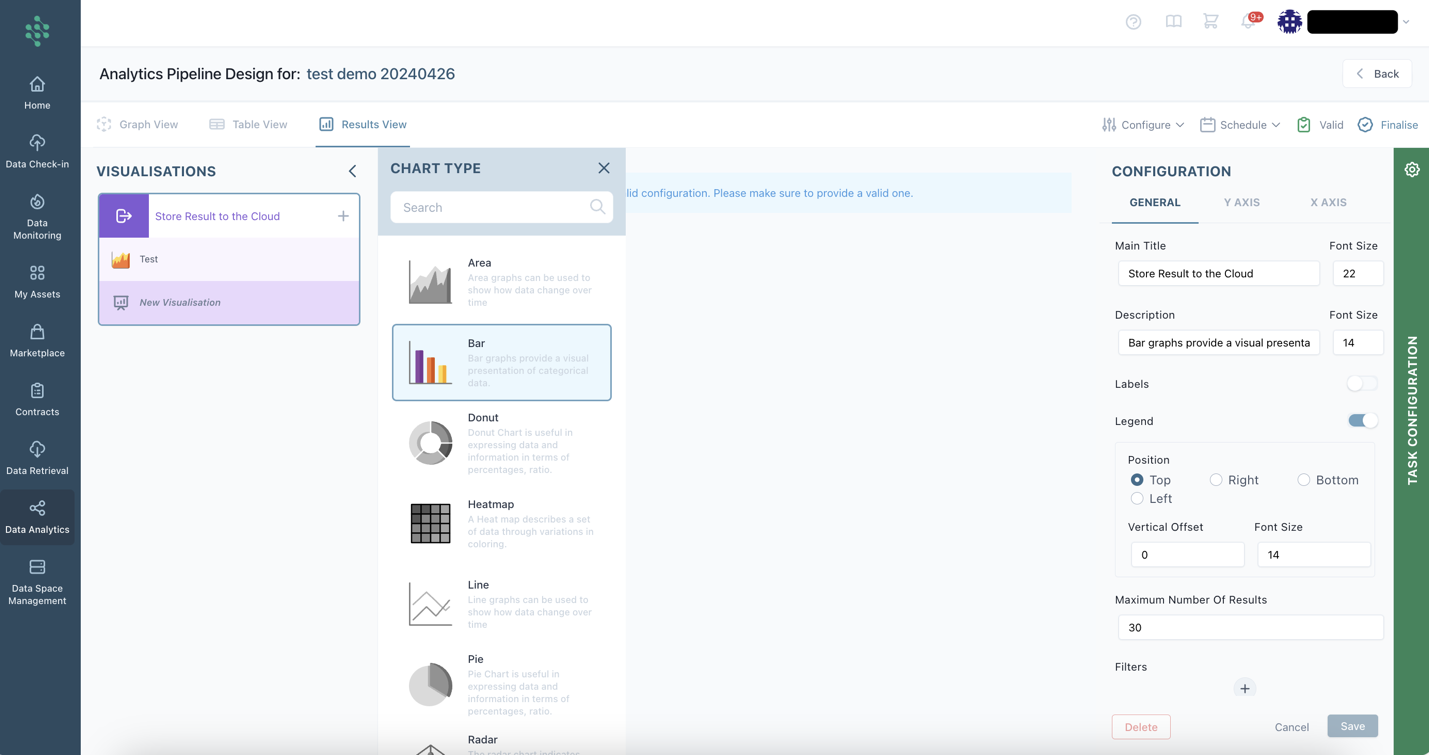Click the Delete button
This screenshot has width=1429, height=755.
1140,727
